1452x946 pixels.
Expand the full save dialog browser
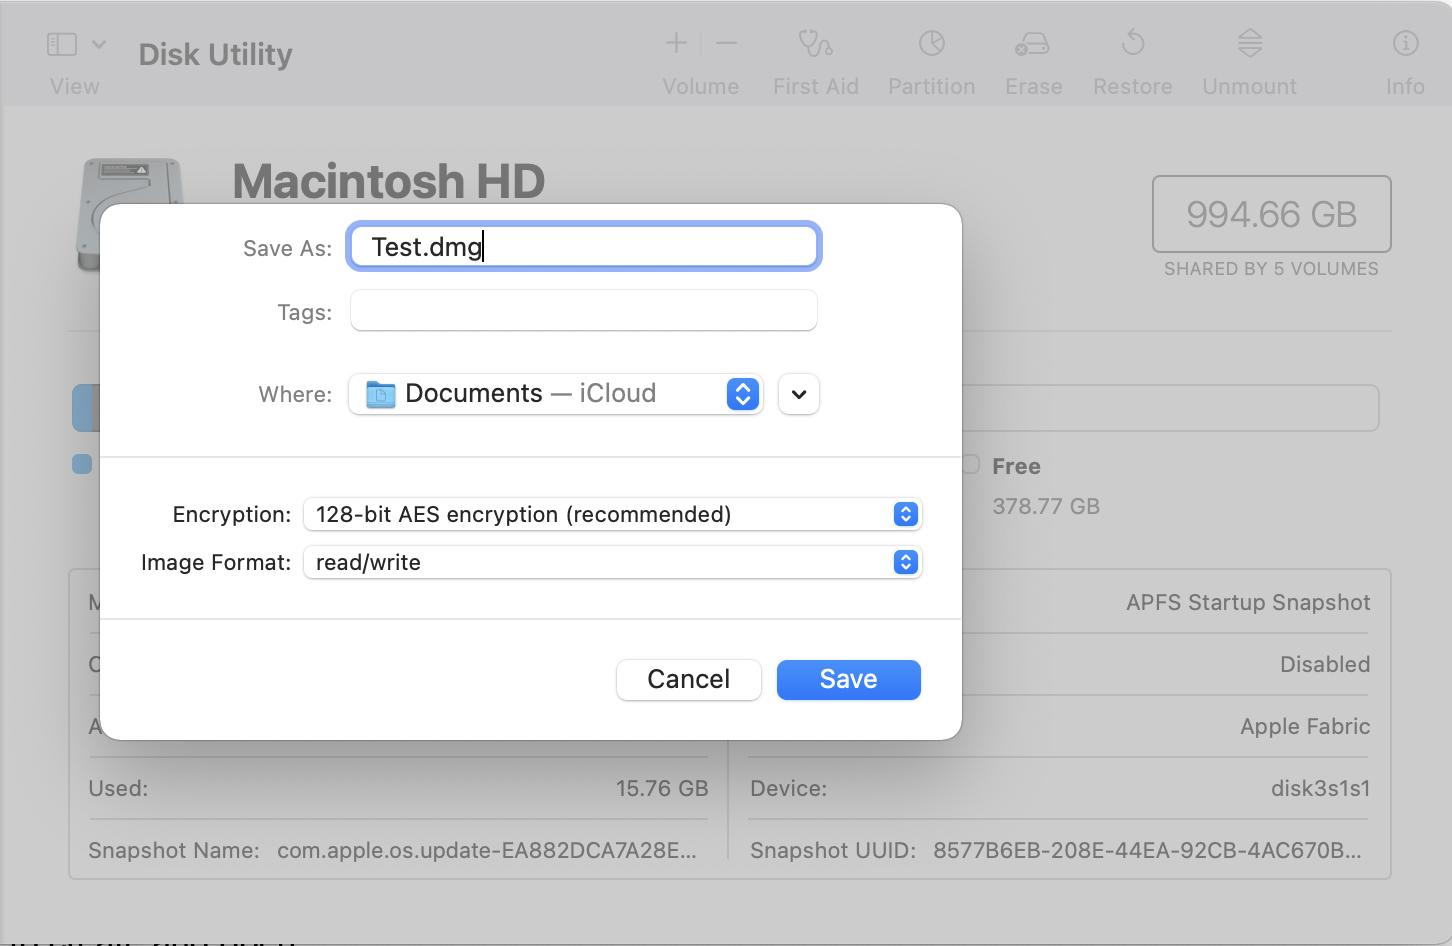pos(799,394)
